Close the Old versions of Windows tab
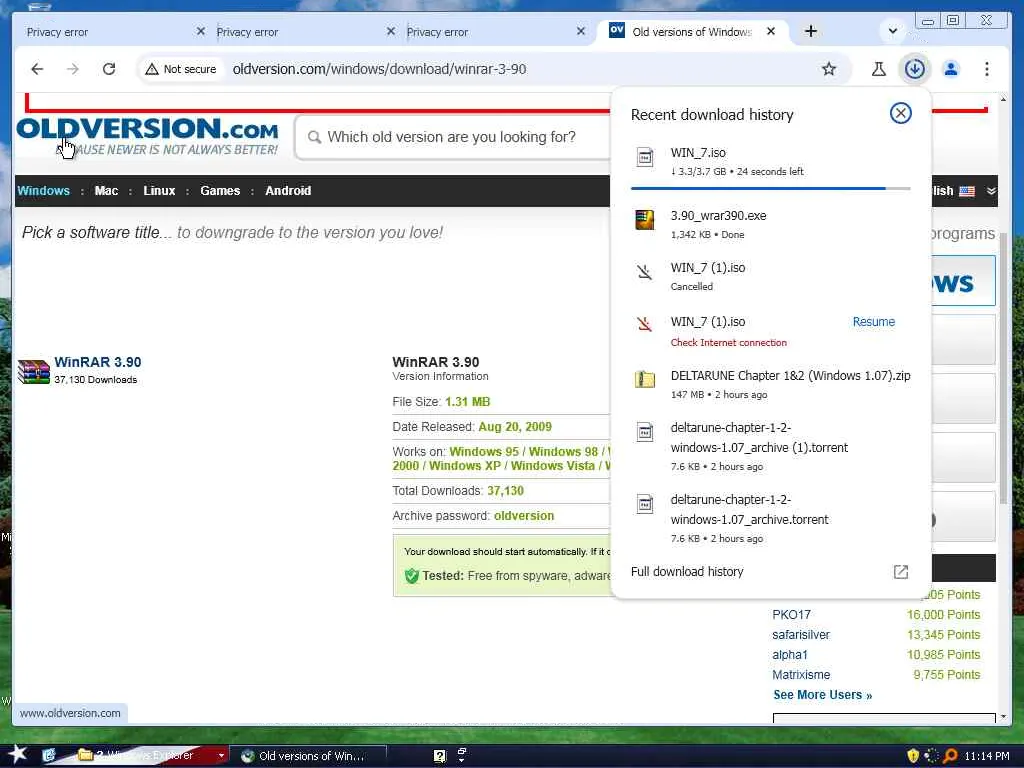 pos(771,31)
